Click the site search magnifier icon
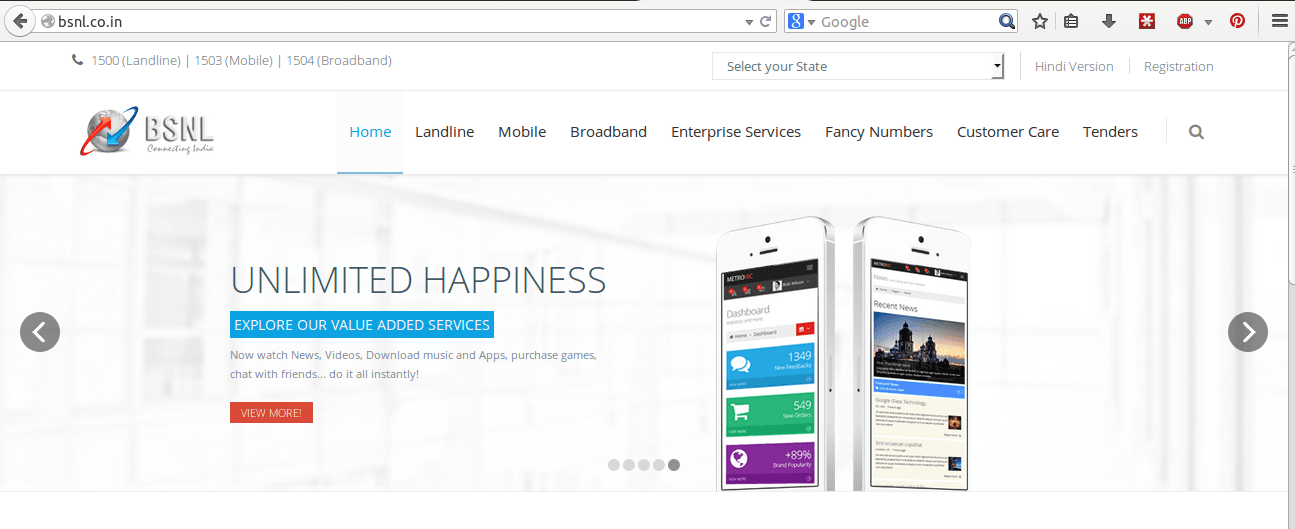 (1196, 132)
